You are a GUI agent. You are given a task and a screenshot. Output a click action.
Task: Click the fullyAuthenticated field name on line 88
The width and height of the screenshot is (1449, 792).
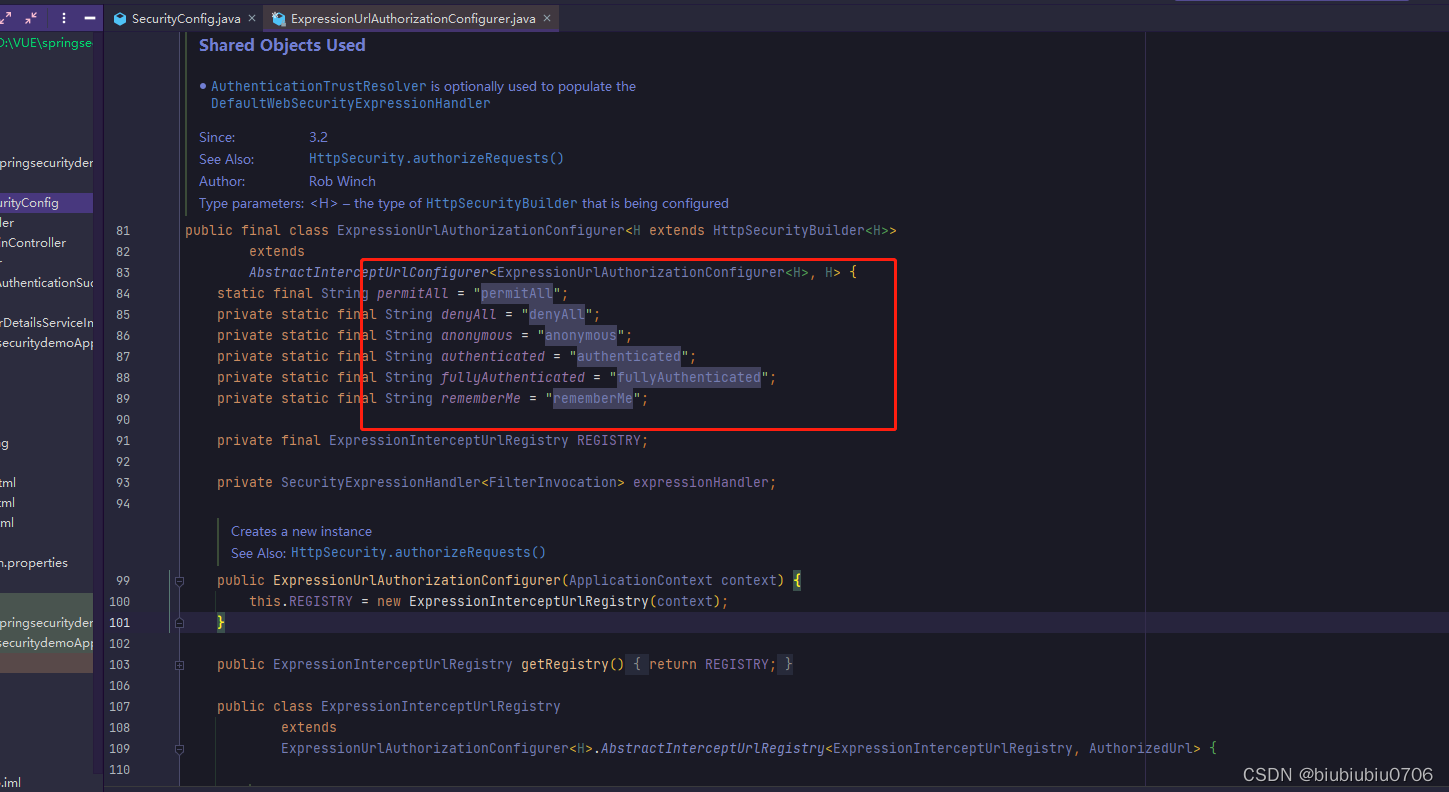click(x=513, y=377)
